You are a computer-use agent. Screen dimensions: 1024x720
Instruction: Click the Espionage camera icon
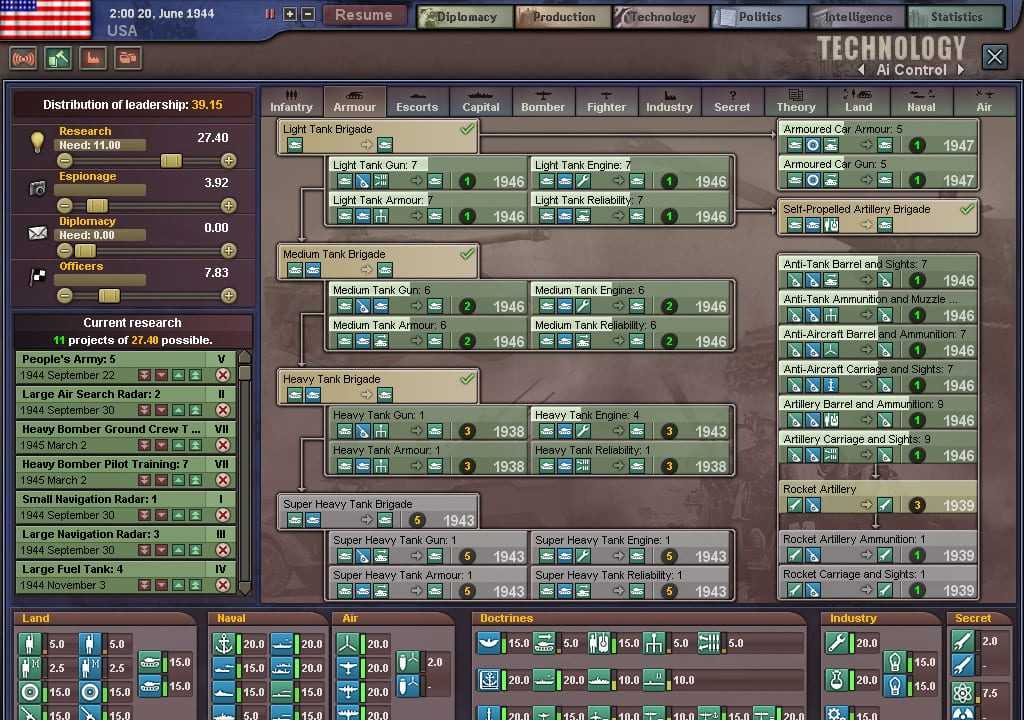(x=38, y=189)
